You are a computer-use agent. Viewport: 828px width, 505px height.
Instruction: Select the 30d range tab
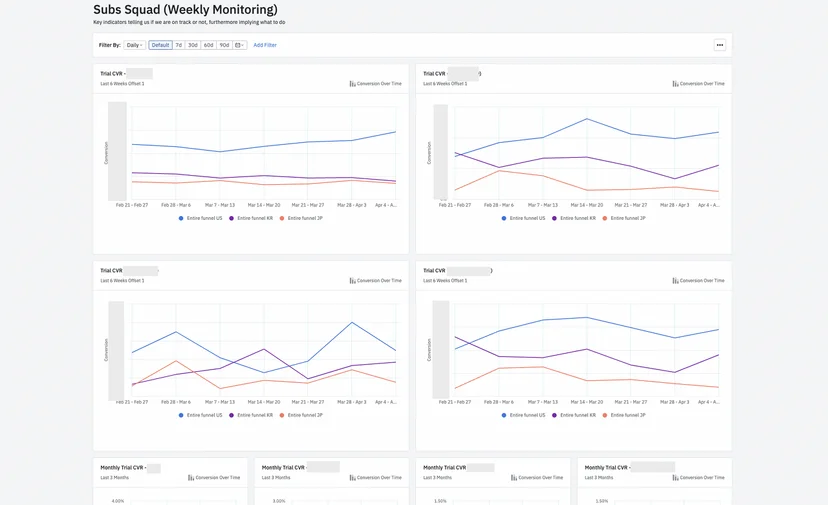click(x=193, y=45)
